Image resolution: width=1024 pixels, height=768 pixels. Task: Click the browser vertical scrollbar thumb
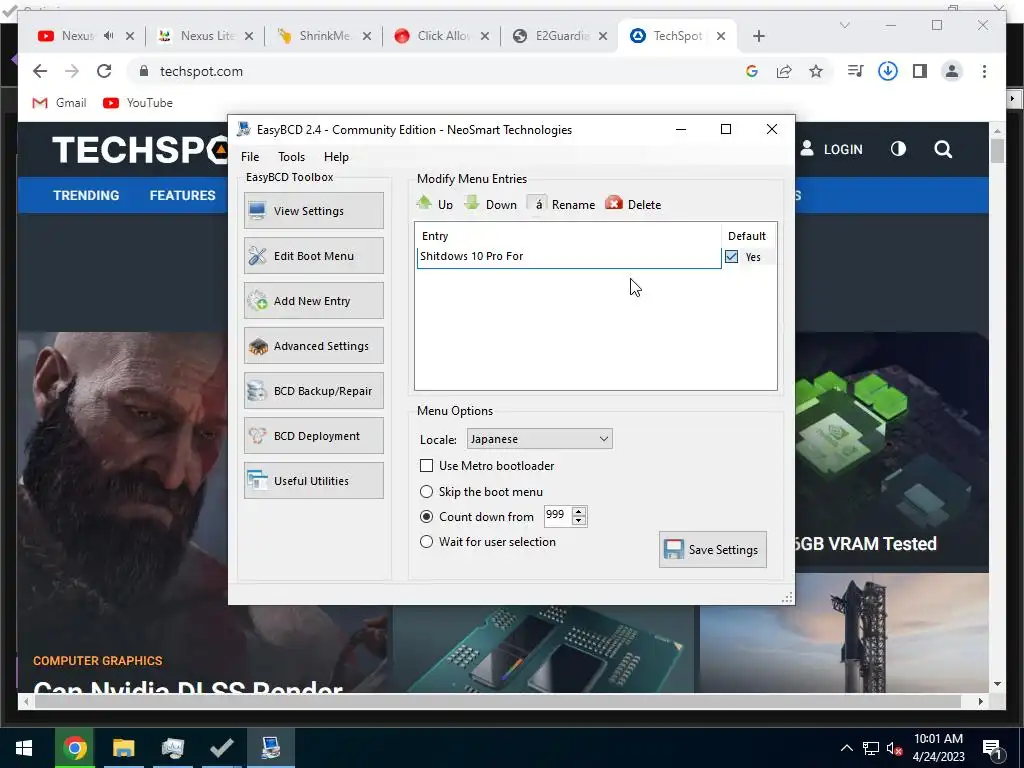(997, 151)
